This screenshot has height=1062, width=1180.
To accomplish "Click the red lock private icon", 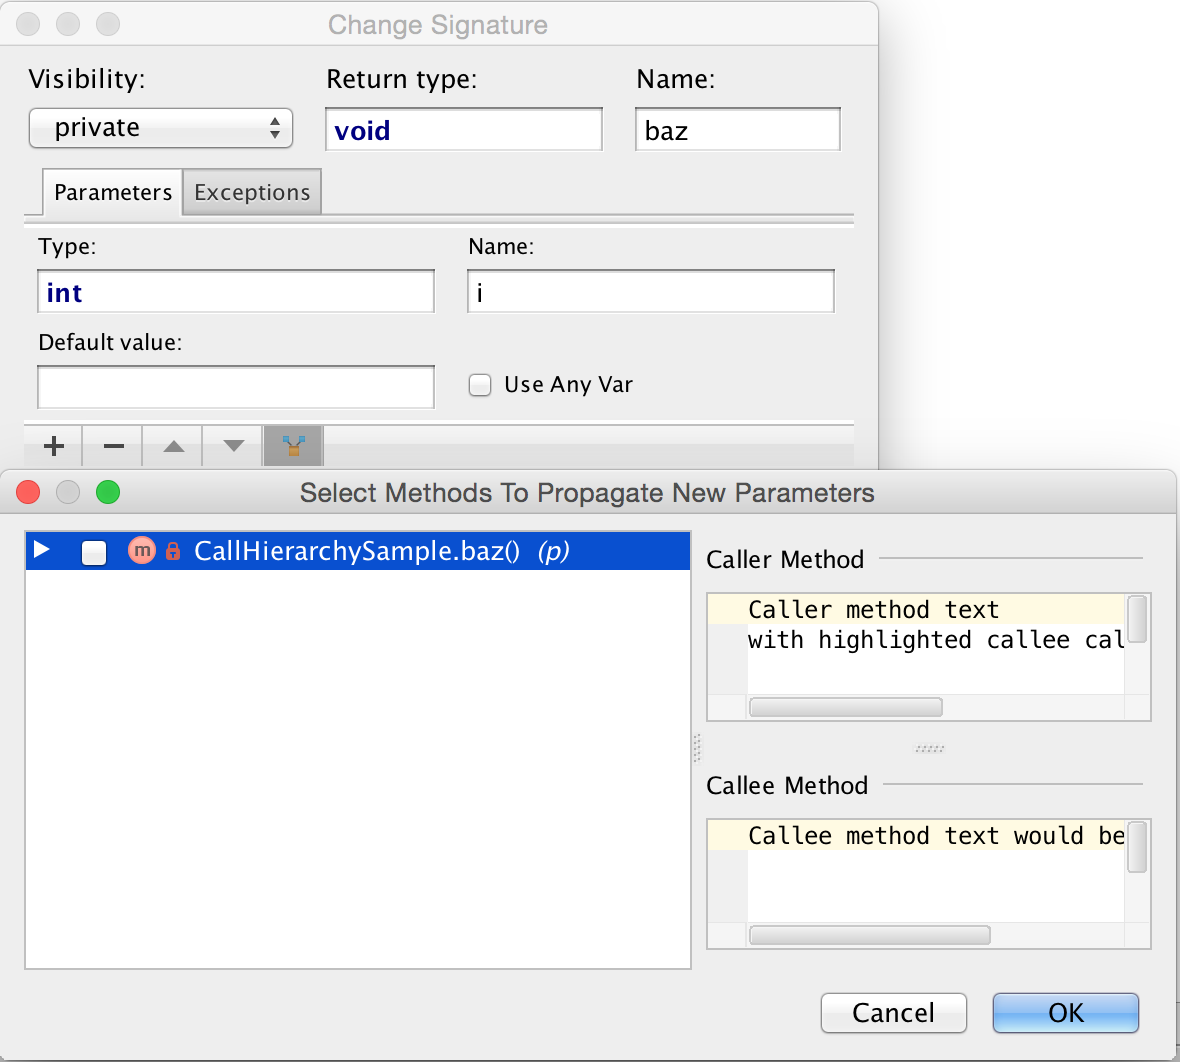I will coord(173,551).
